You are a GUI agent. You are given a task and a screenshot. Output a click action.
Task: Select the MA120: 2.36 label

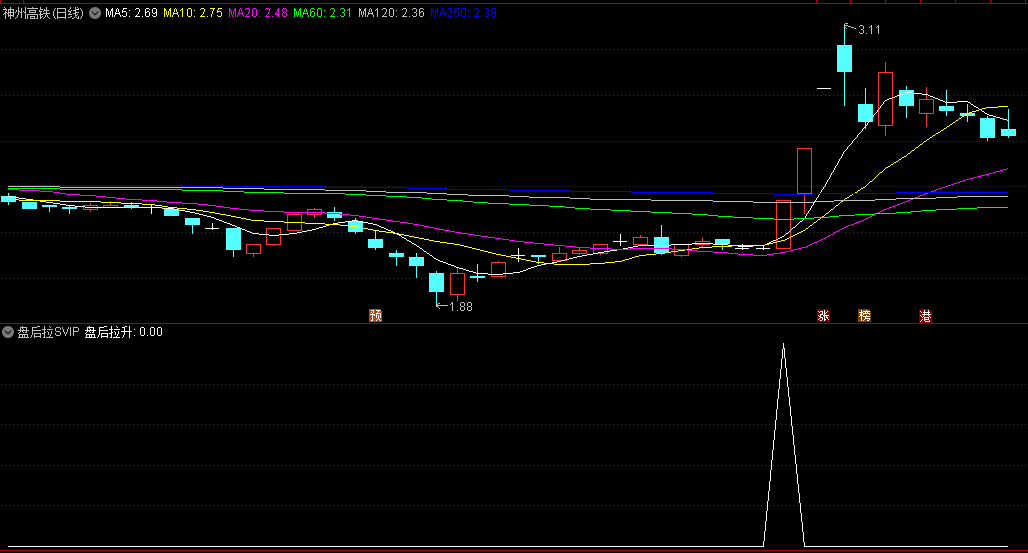[x=391, y=12]
